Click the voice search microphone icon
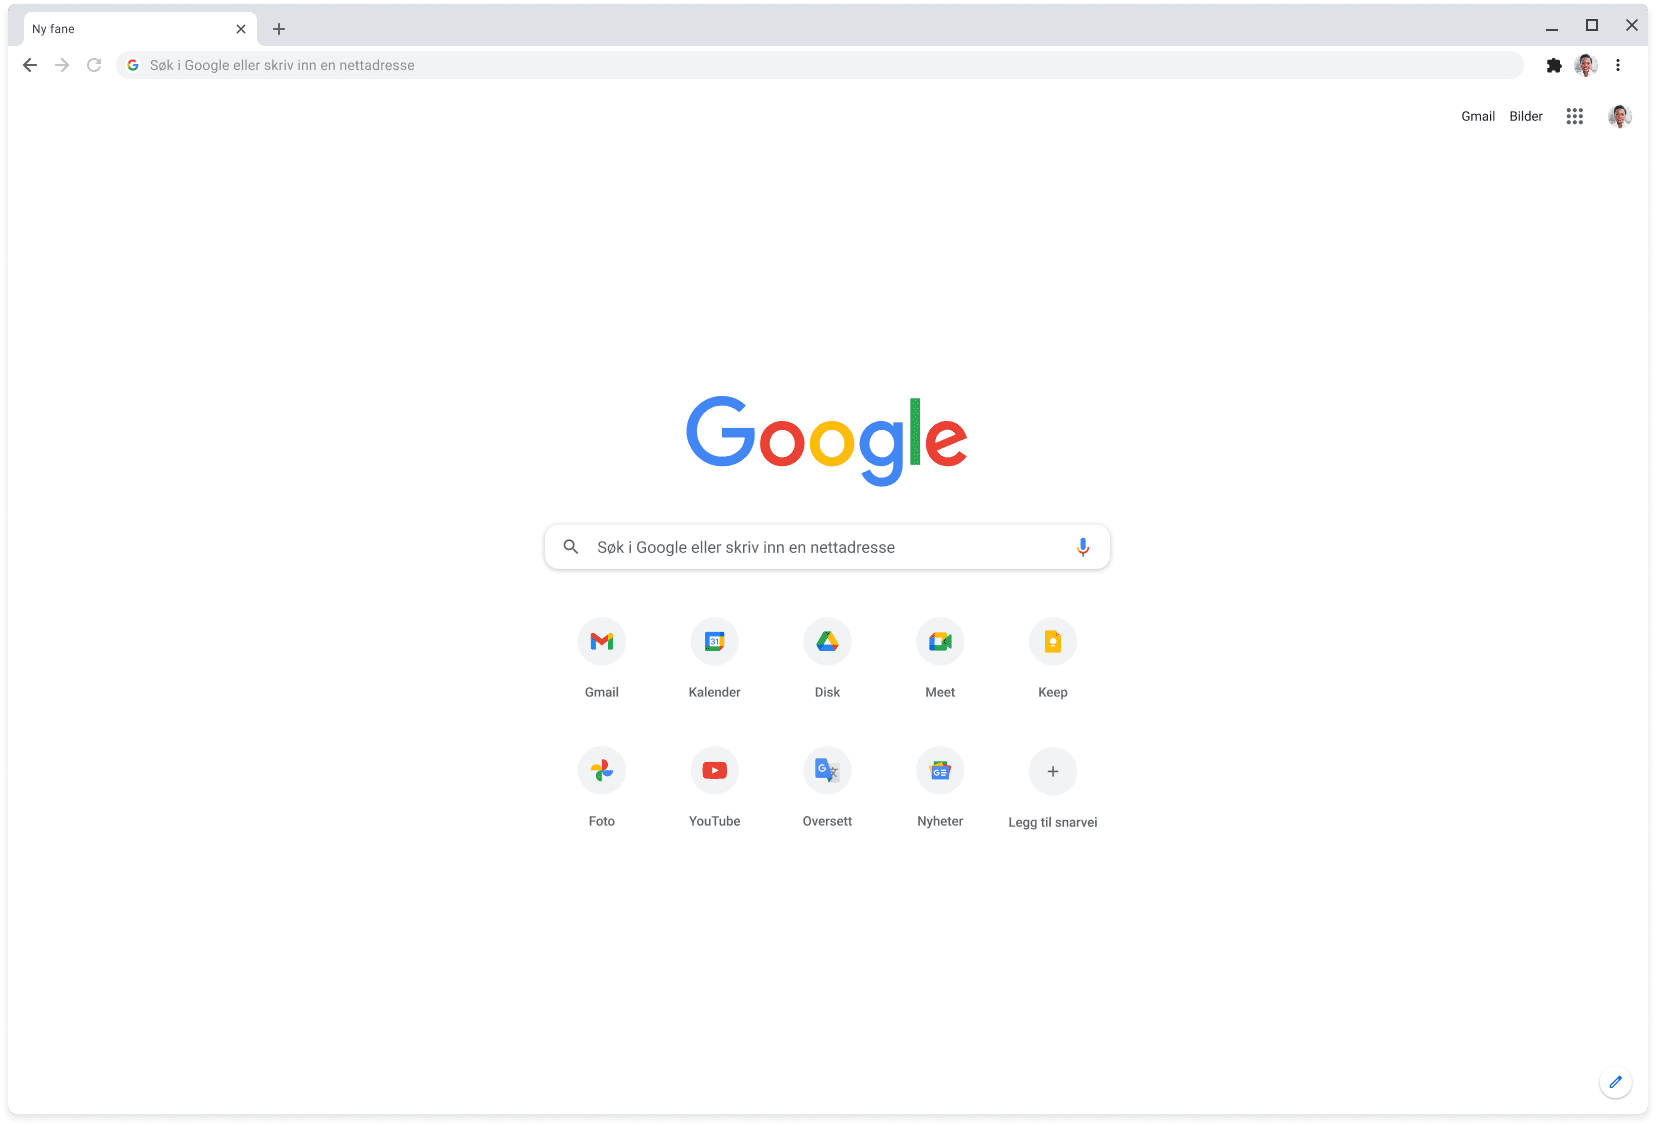Image resolution: width=1656 pixels, height=1126 pixels. click(1082, 547)
